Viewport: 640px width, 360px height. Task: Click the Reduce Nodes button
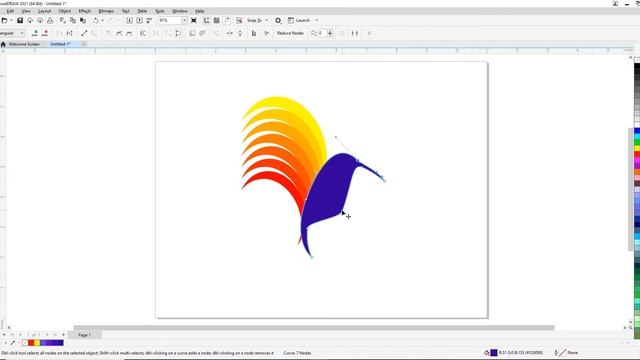click(x=290, y=33)
